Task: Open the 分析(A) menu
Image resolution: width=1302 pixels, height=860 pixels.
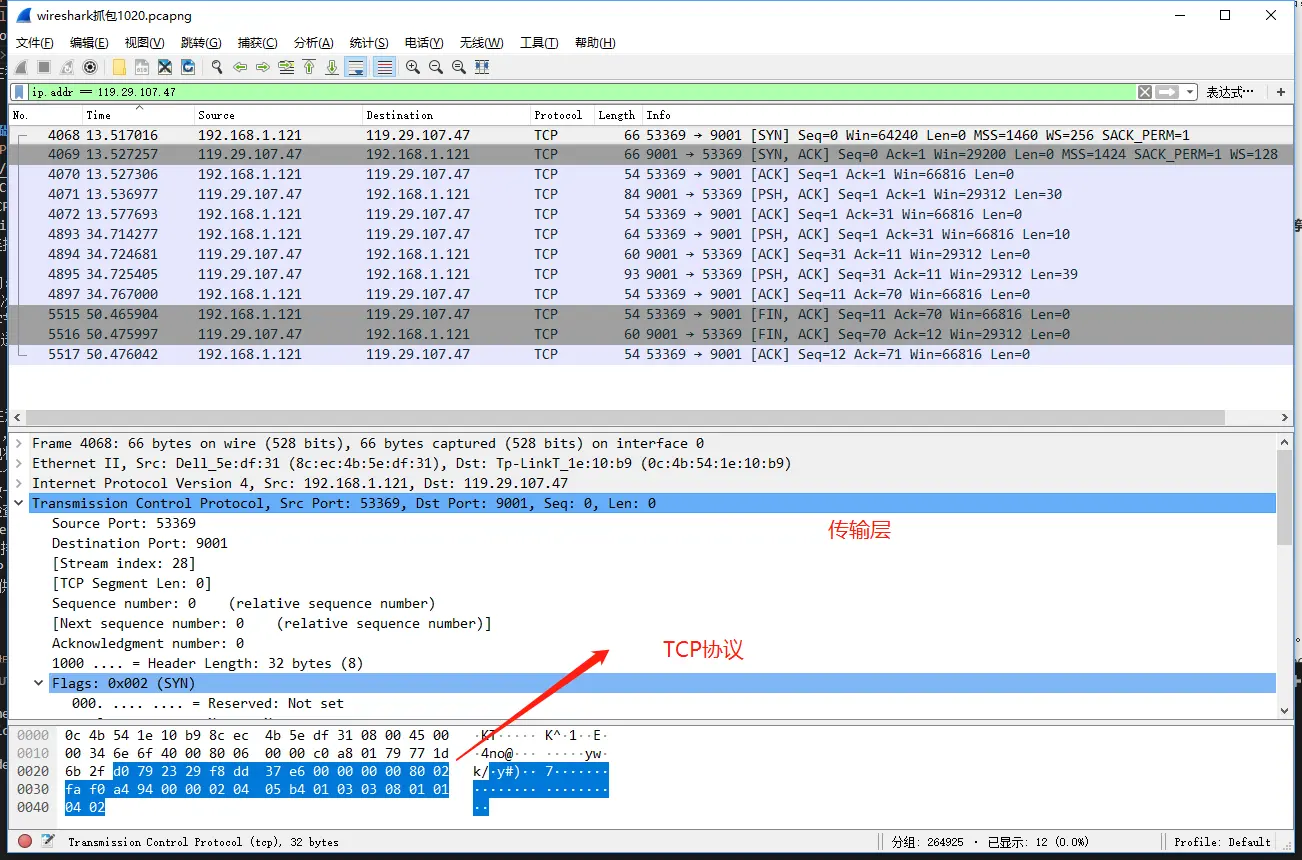Action: coord(313,42)
